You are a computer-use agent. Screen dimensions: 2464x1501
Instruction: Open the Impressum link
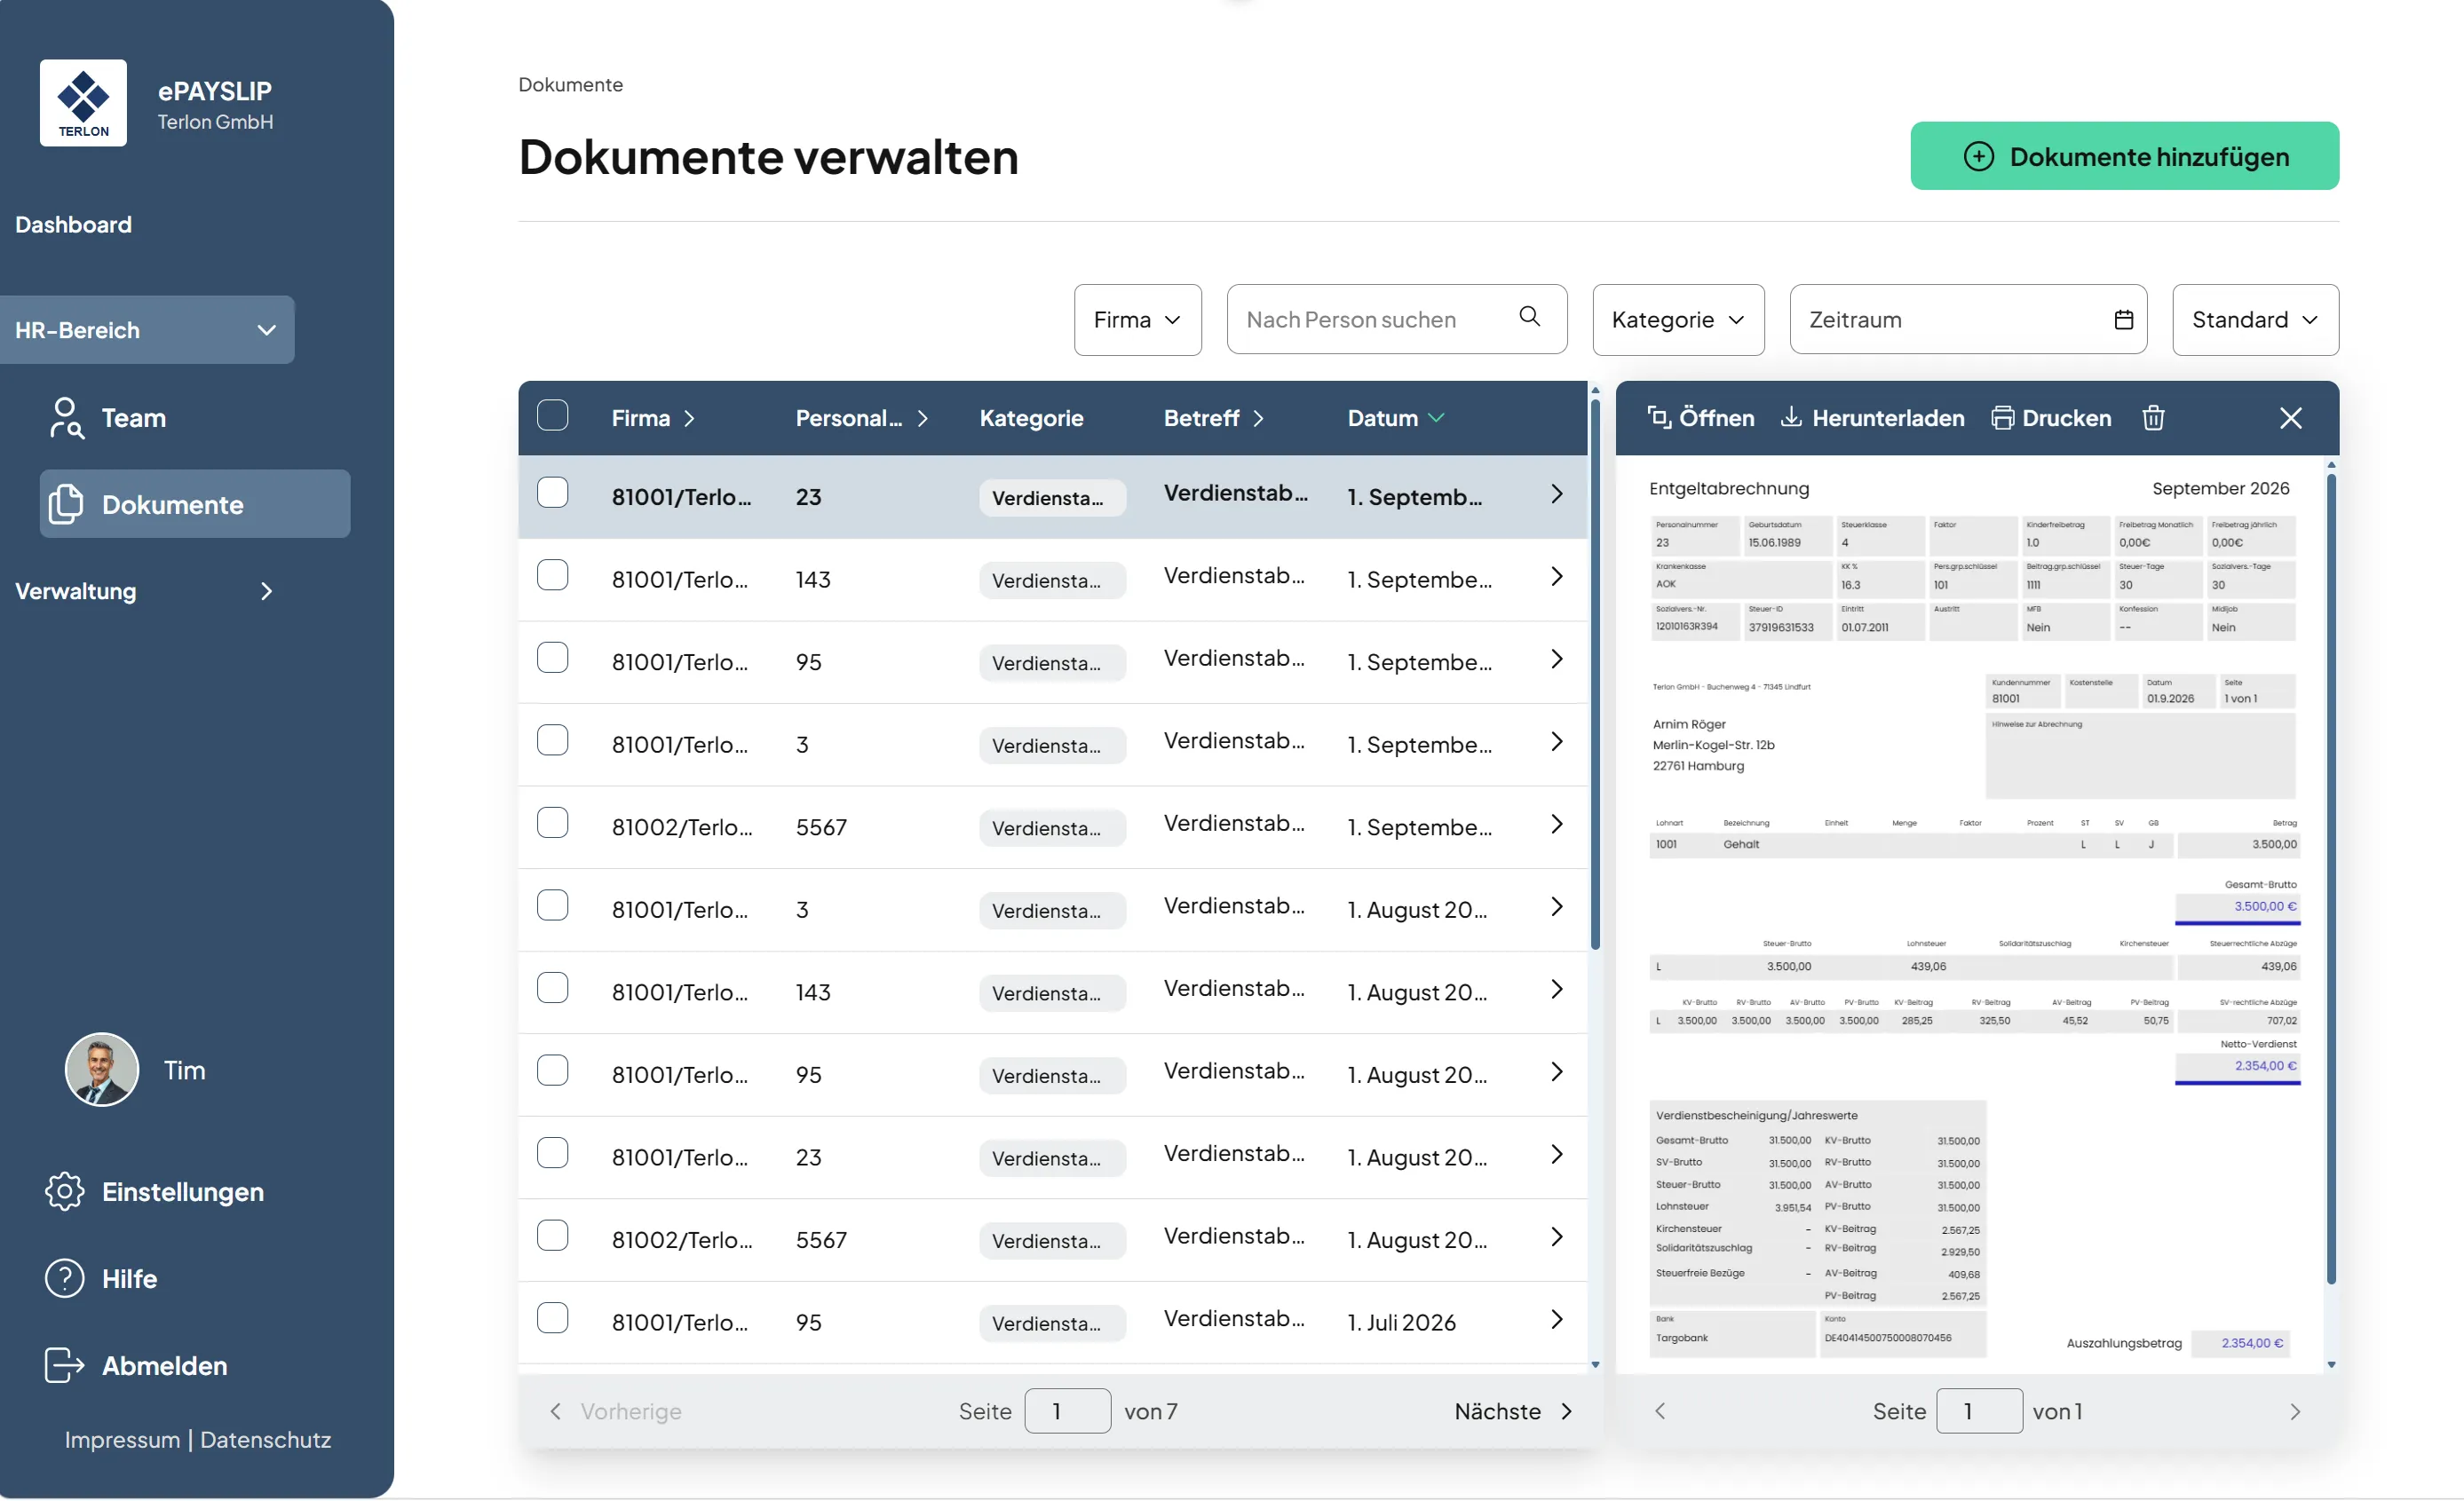[x=122, y=1440]
